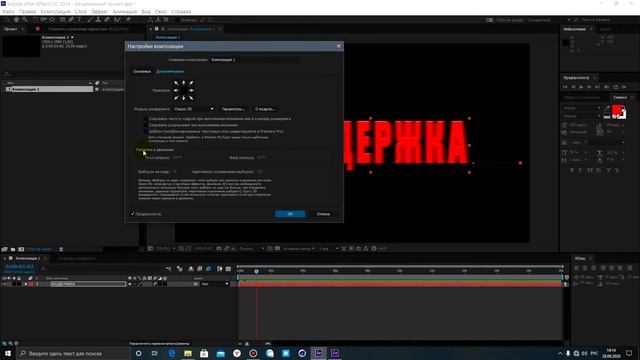Click Faux Bold button in Character panel
Image resolution: width=640 pixels, height=360 pixels.
point(572,171)
